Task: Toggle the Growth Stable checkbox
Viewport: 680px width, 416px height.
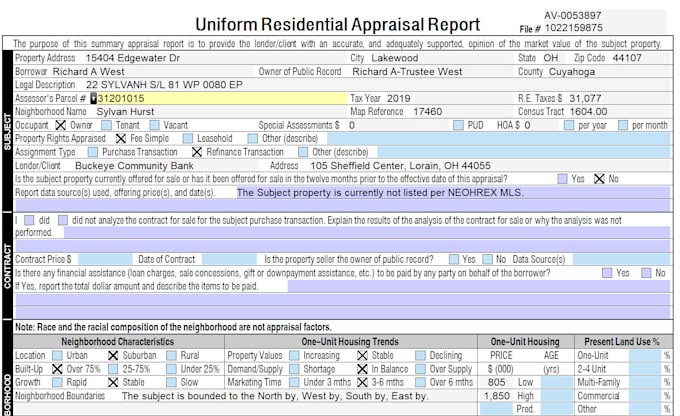Action: click(113, 383)
